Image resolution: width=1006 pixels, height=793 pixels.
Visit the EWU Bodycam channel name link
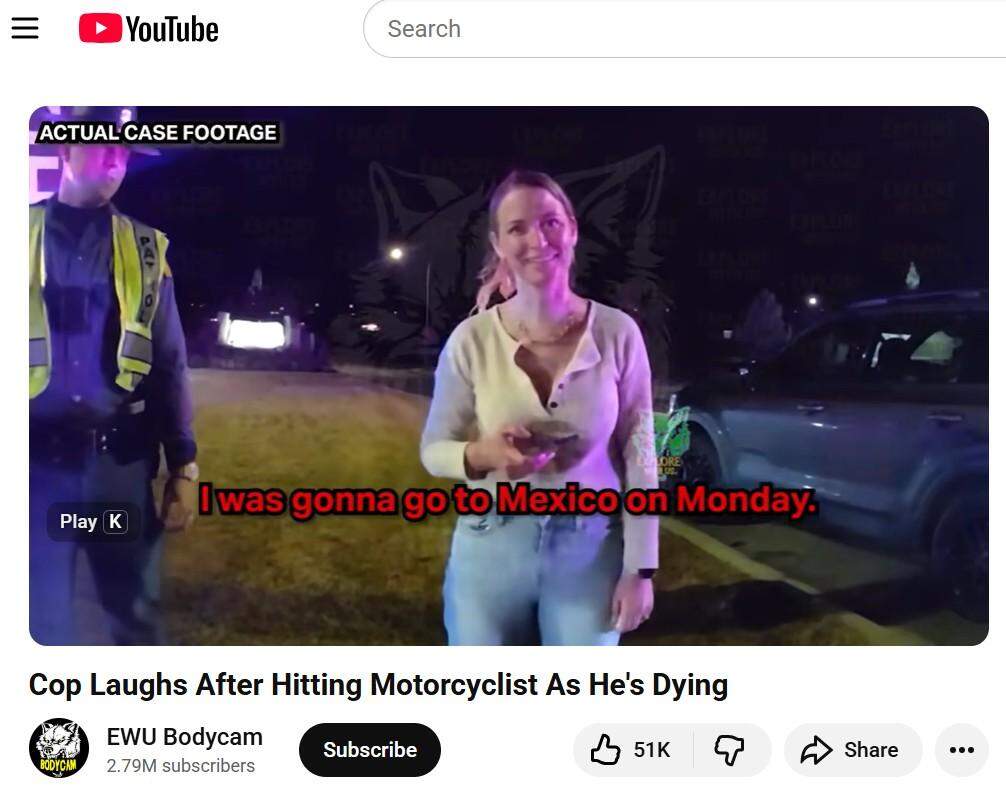point(184,737)
